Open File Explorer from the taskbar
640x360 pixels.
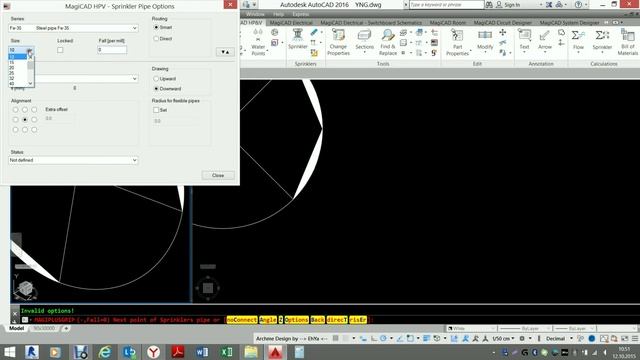coord(251,352)
